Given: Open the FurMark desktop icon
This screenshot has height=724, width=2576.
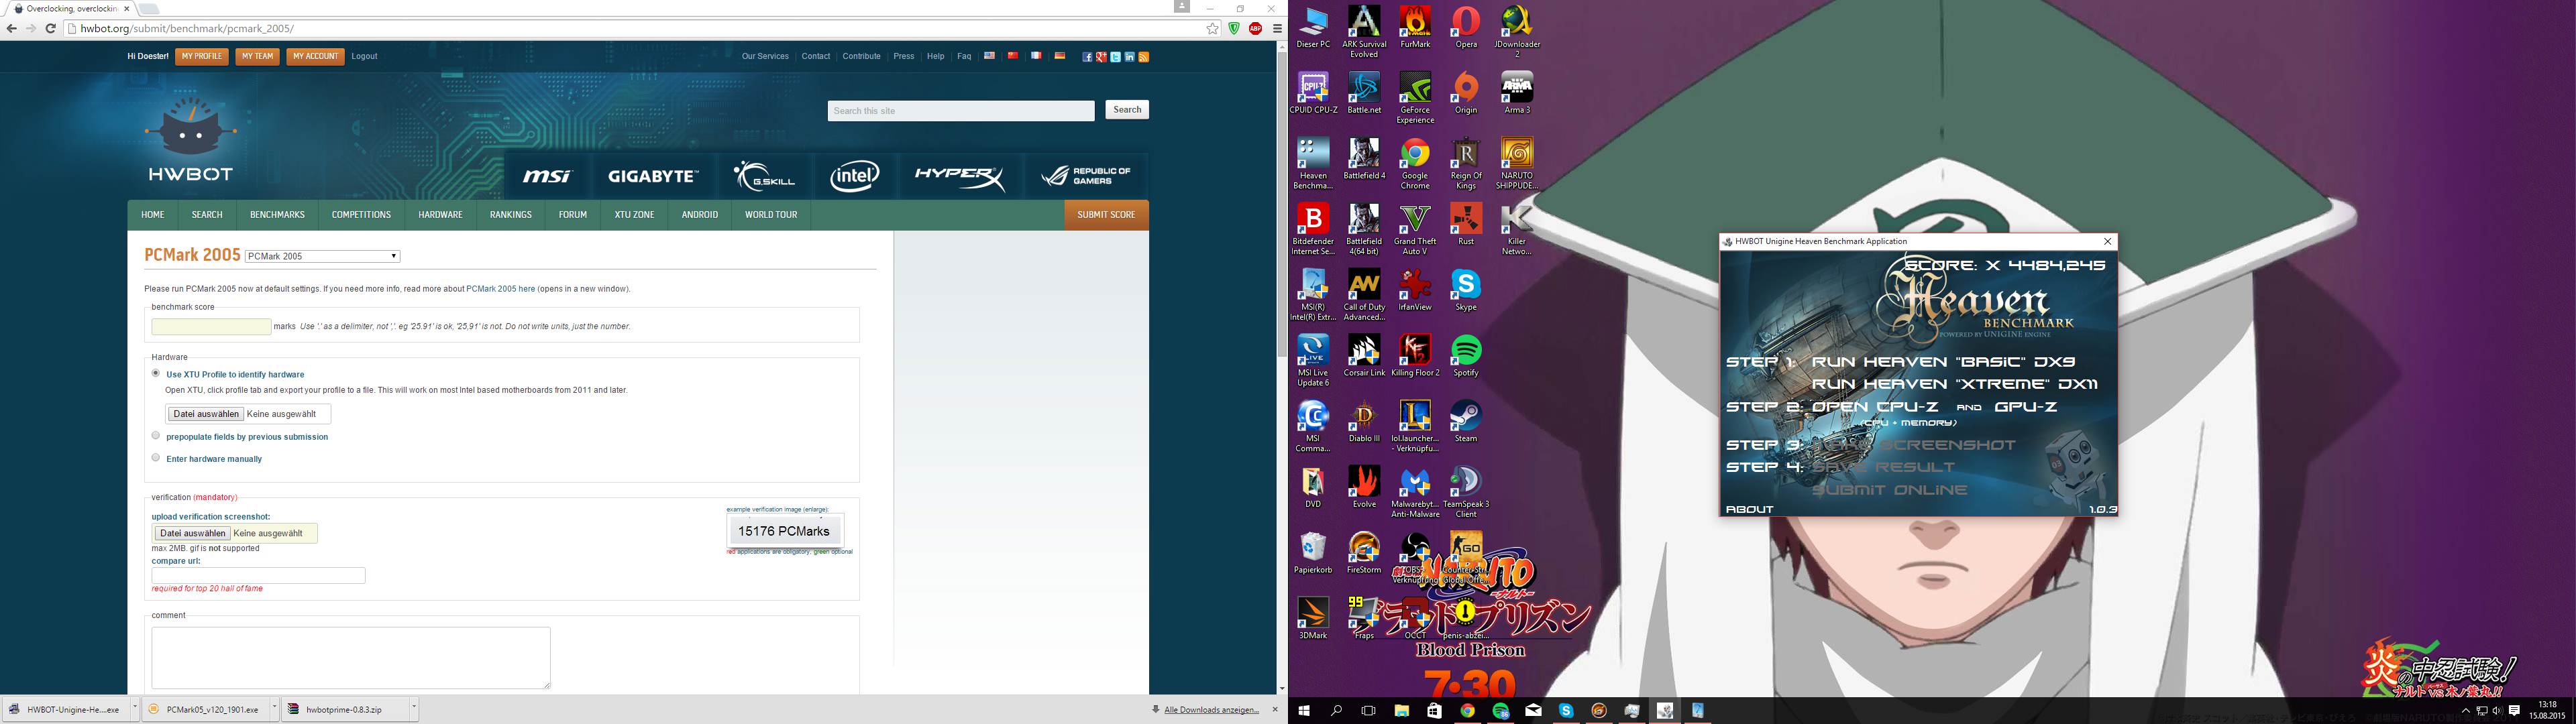Looking at the screenshot, I should pyautogui.click(x=1415, y=27).
